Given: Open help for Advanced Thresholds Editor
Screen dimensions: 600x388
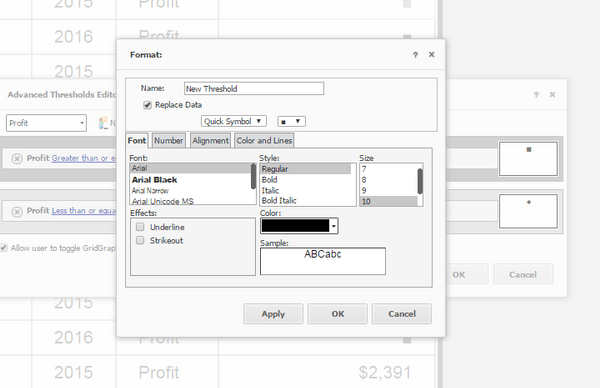Looking at the screenshot, I should point(536,95).
